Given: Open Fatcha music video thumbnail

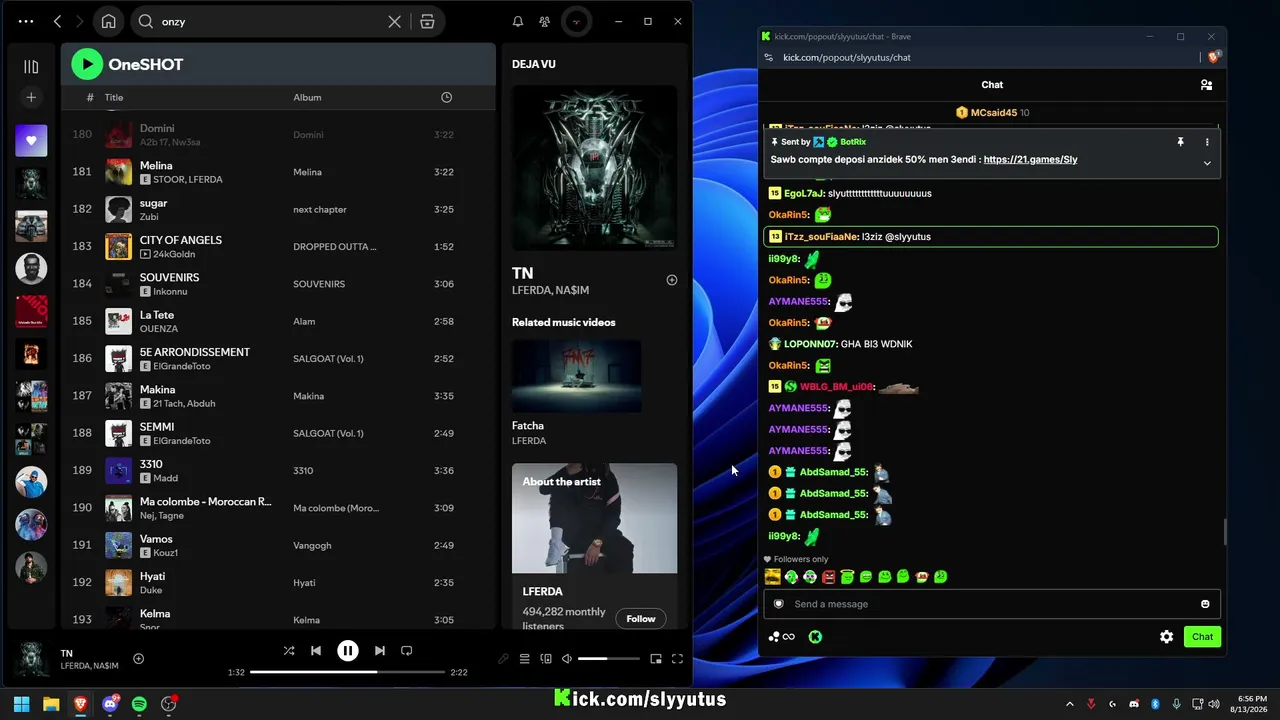Looking at the screenshot, I should 577,376.
